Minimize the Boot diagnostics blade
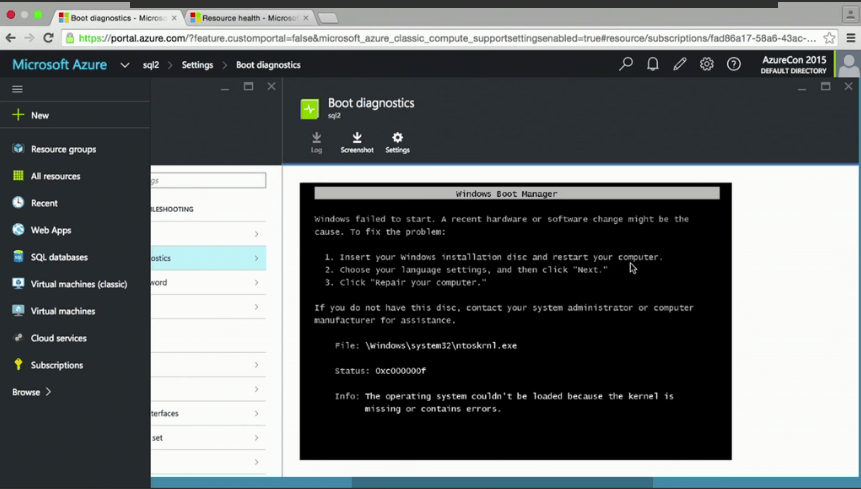Screen dimensions: 861x489 (802, 88)
